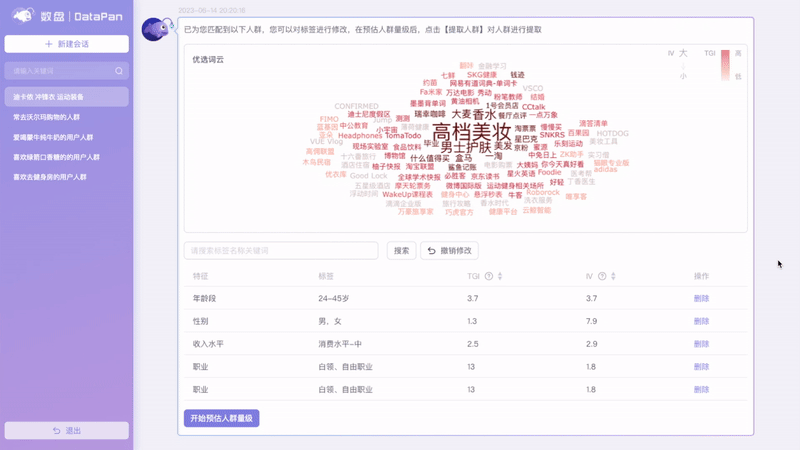
Task: Click the 搜索 button
Action: coord(402,251)
